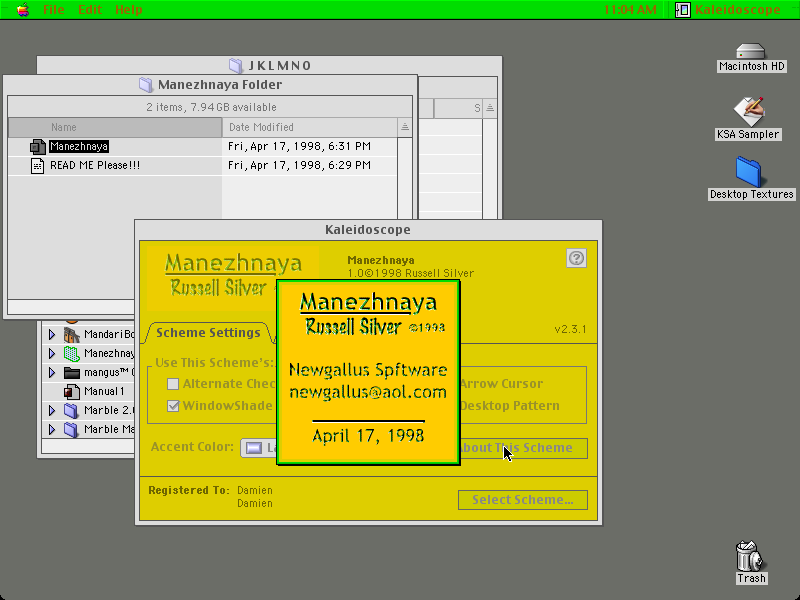Select the green Manezhnay folder icon in JKLMNO
Screen dimensions: 800x600
coord(72,354)
